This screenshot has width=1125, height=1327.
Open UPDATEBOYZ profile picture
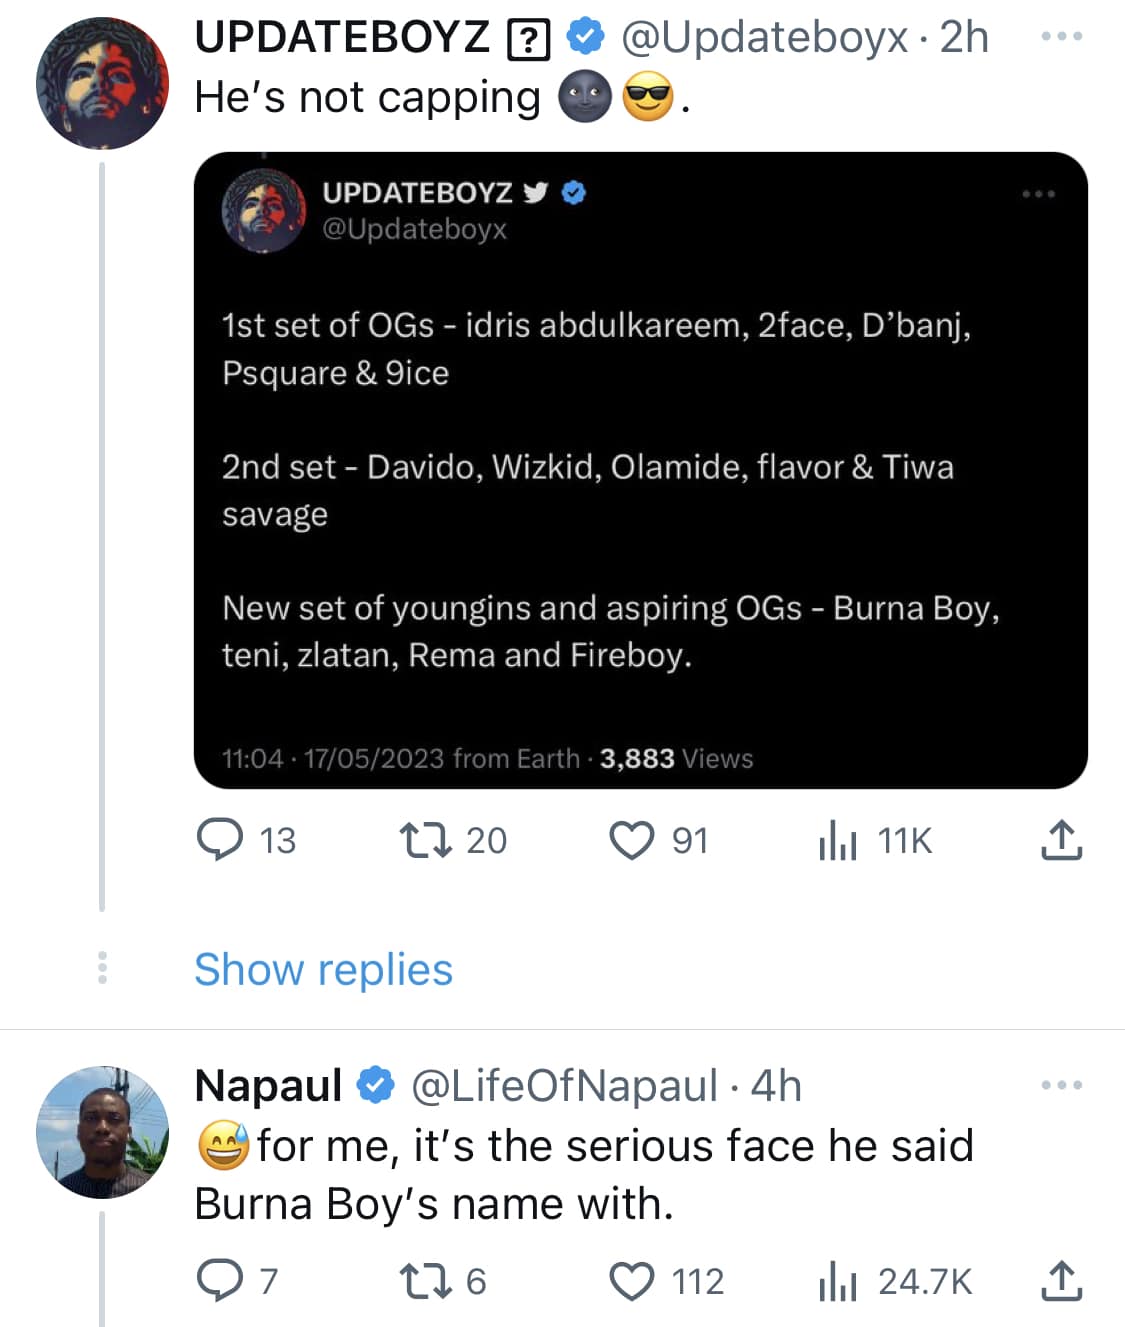[102, 83]
